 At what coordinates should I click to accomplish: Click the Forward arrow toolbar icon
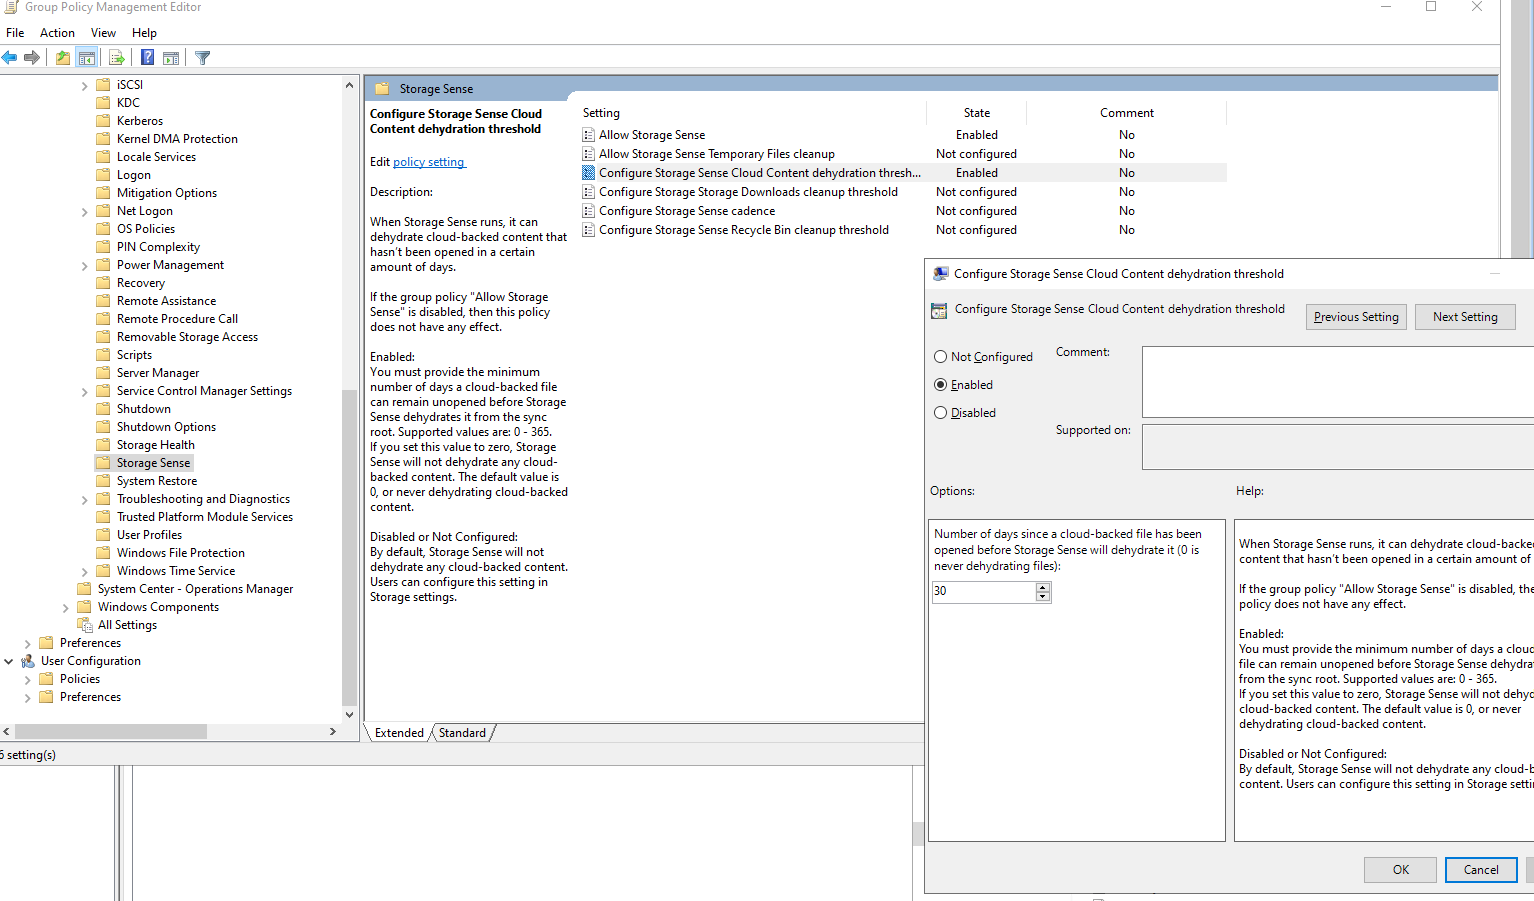[x=32, y=58]
